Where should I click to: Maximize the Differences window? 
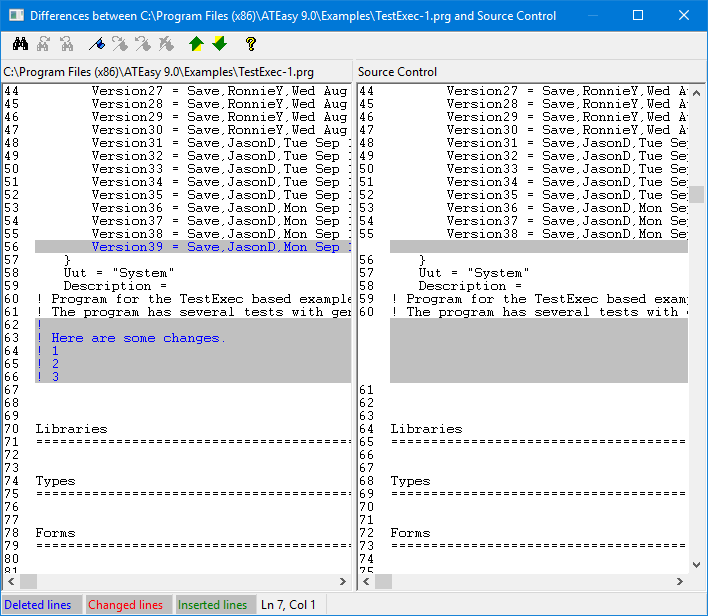[x=638, y=15]
